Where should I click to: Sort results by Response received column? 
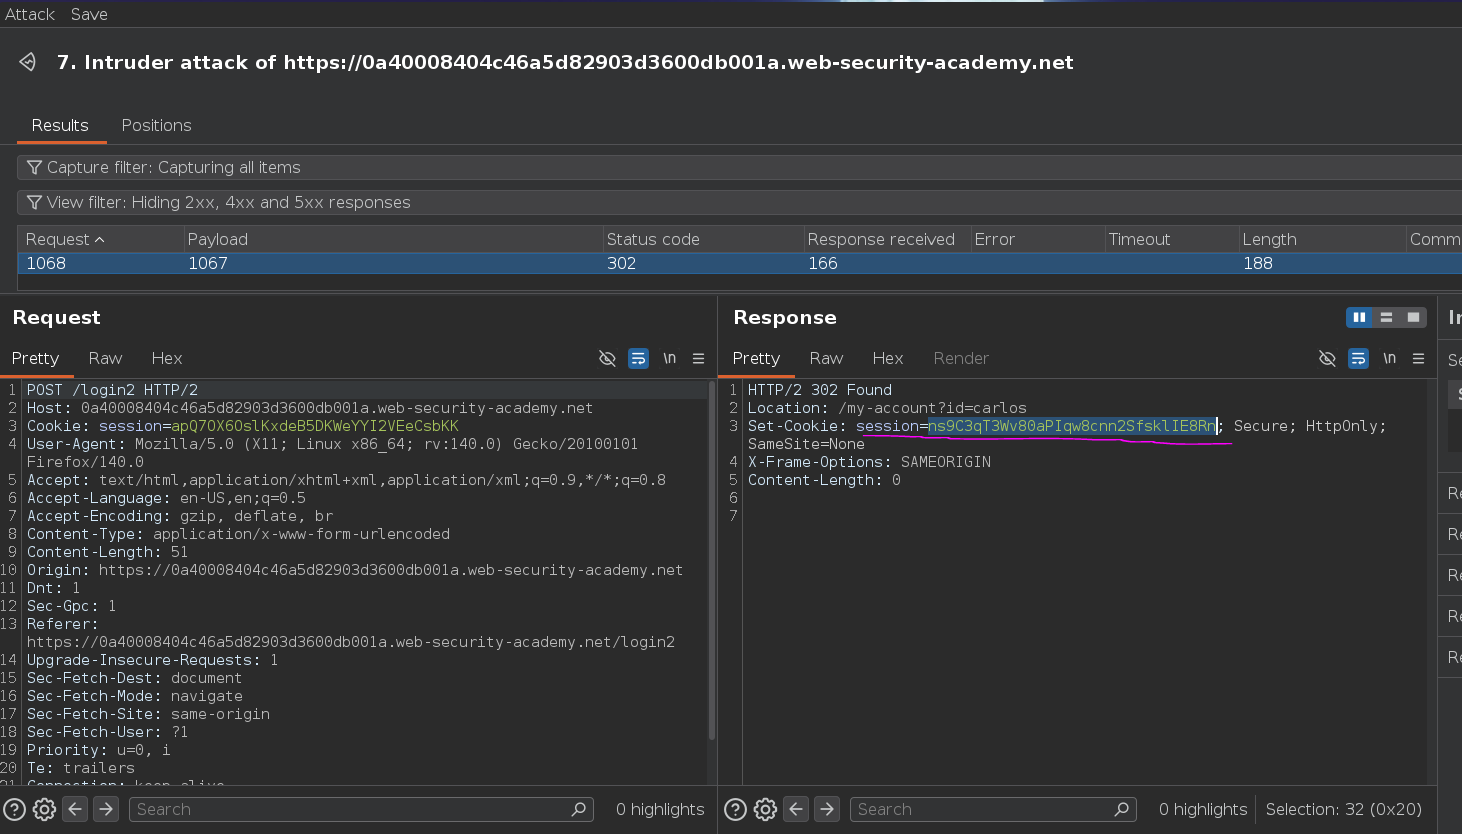pos(887,239)
